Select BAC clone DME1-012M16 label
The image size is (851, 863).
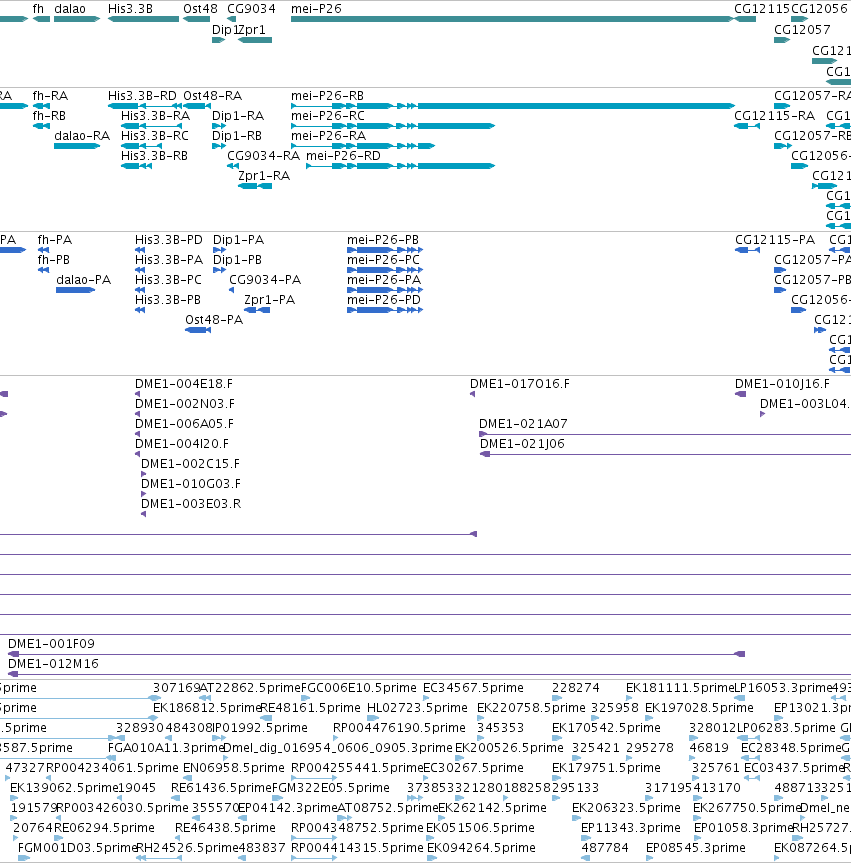(x=53, y=664)
